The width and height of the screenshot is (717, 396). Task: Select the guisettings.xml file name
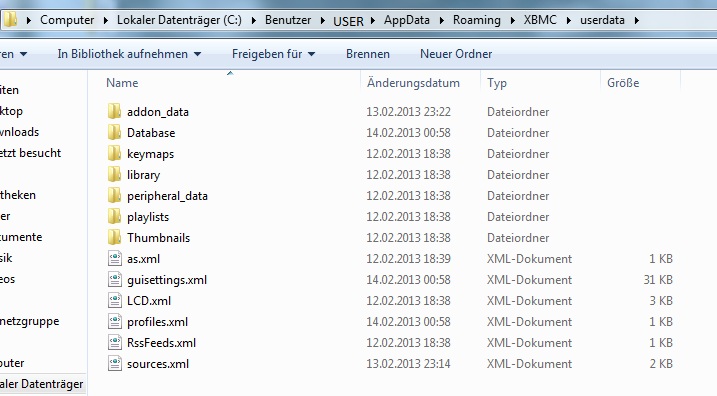coord(167,280)
